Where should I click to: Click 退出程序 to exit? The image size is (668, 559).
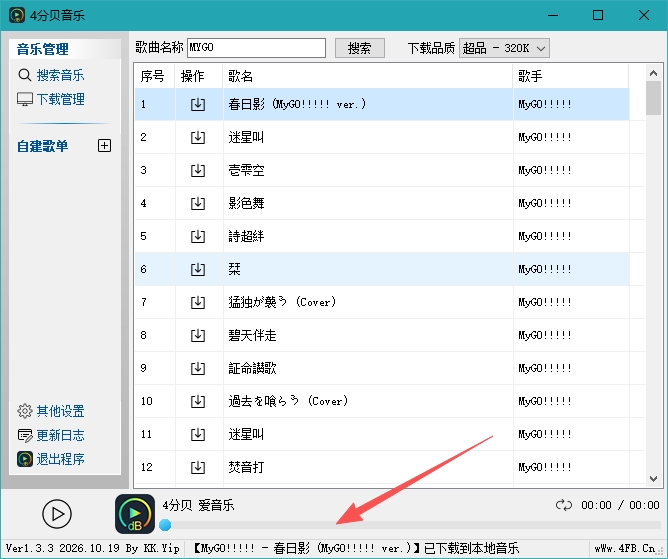click(51, 459)
